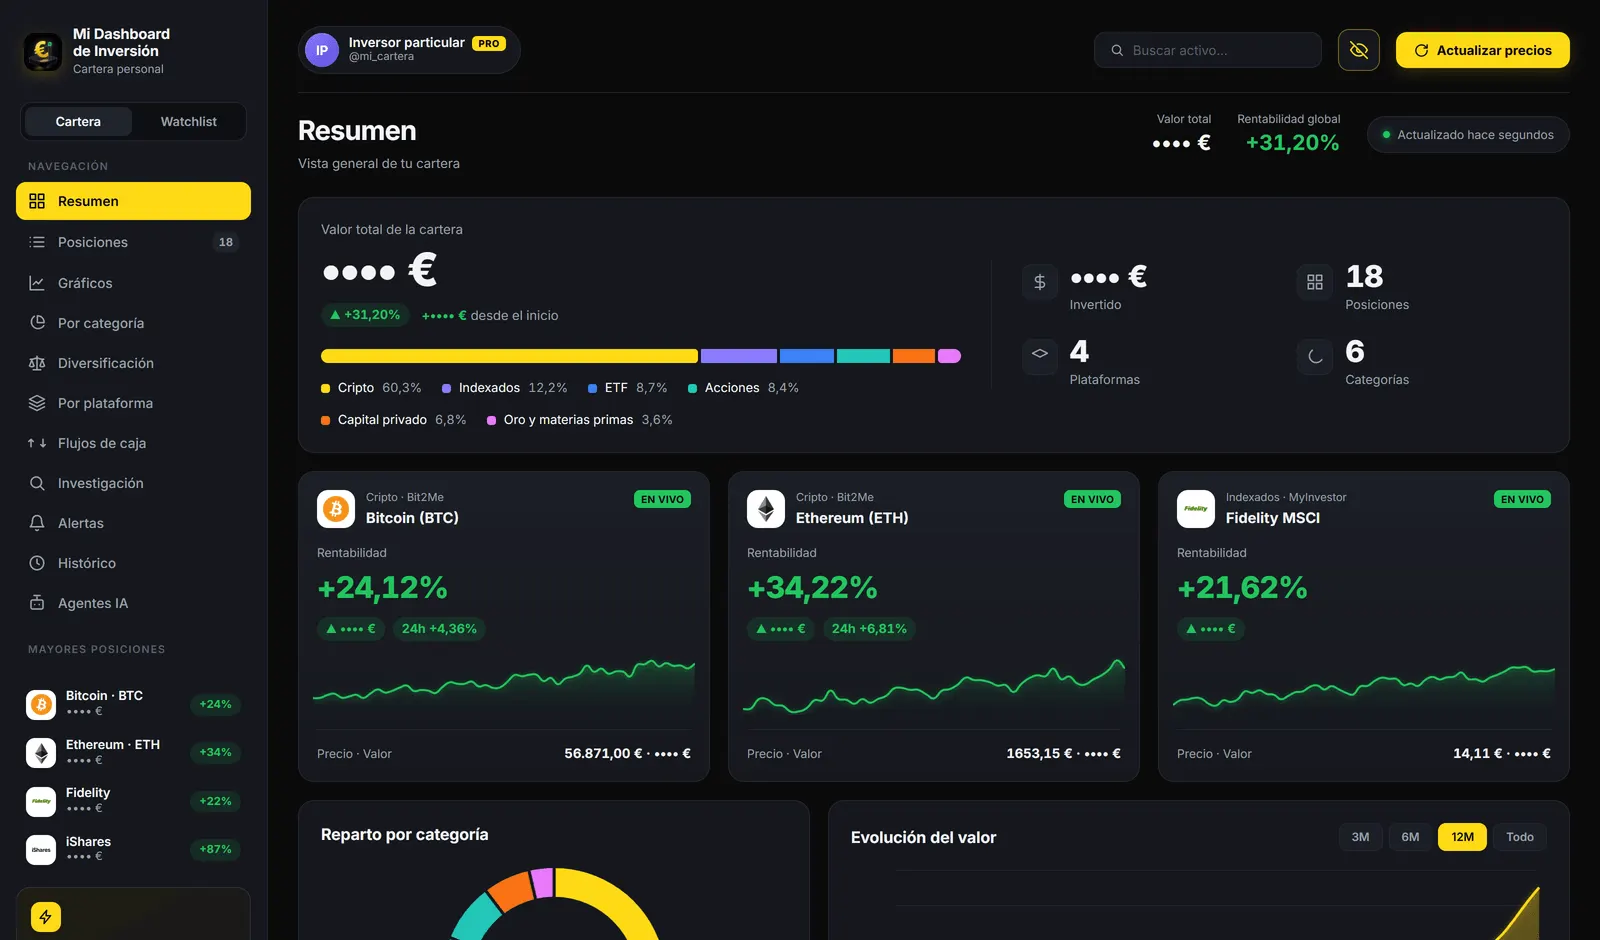Click the Fidelity logo on MSCI card
Viewport: 1600px width, 940px height.
coord(1196,509)
